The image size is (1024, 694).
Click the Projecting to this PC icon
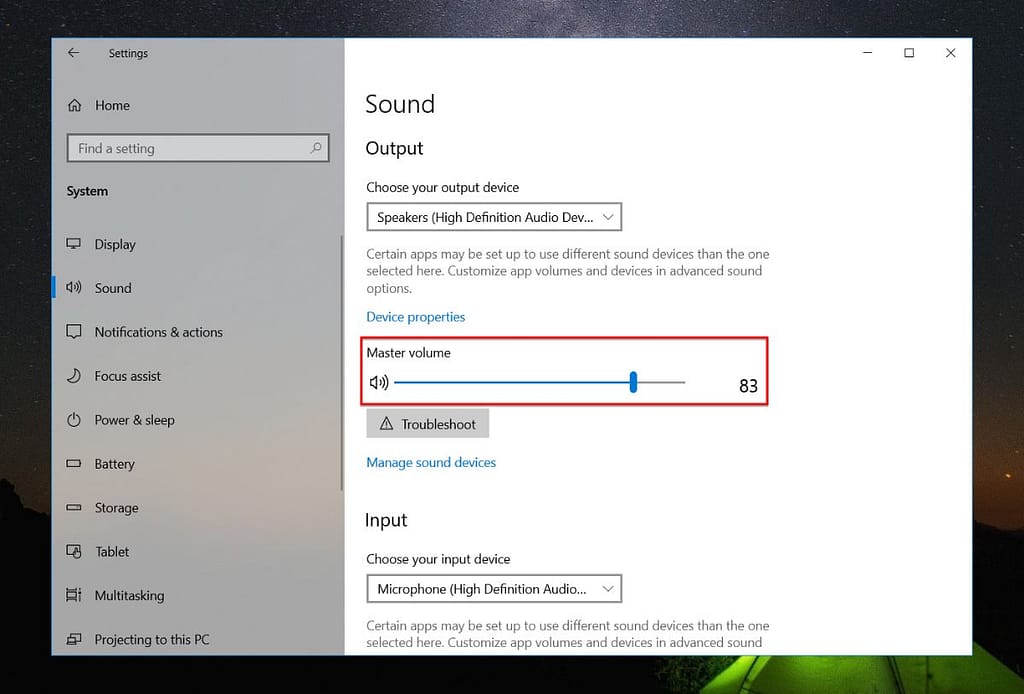[x=74, y=639]
